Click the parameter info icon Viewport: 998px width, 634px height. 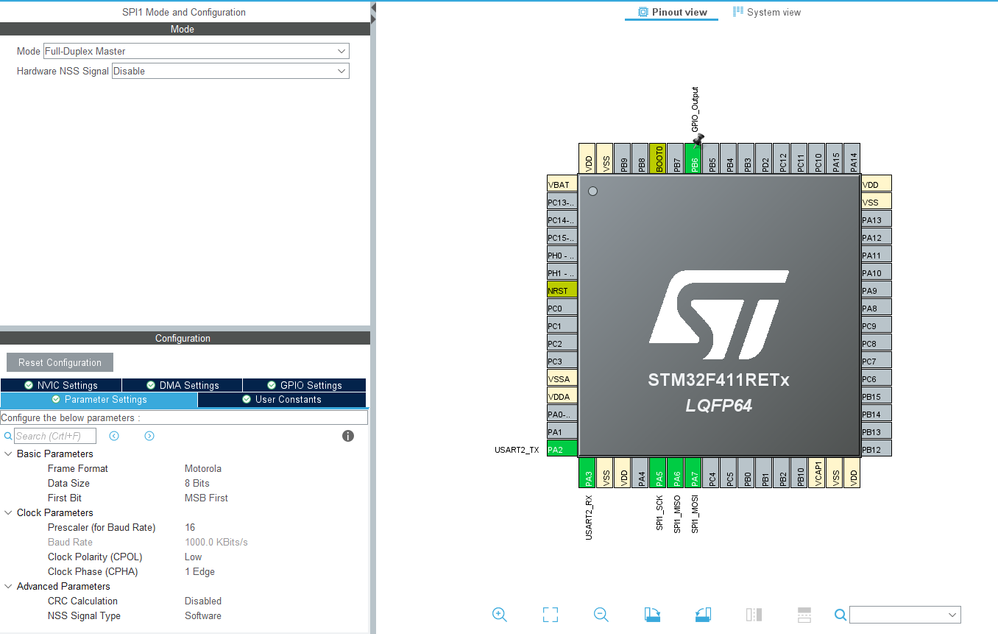point(348,436)
